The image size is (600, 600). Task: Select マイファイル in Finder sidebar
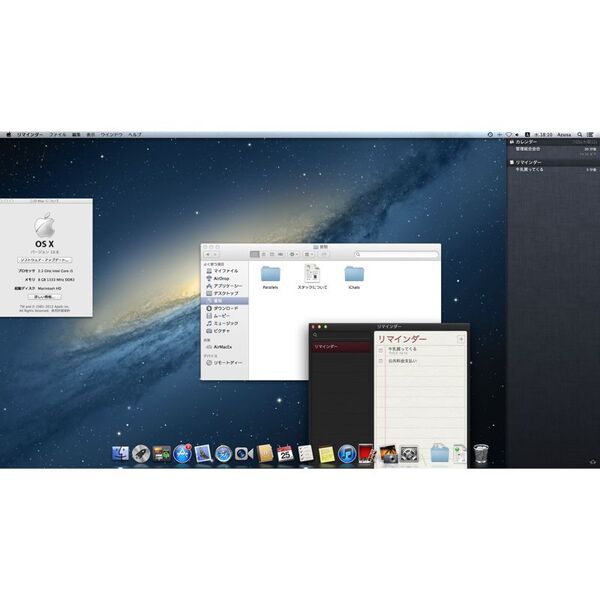pyautogui.click(x=225, y=271)
